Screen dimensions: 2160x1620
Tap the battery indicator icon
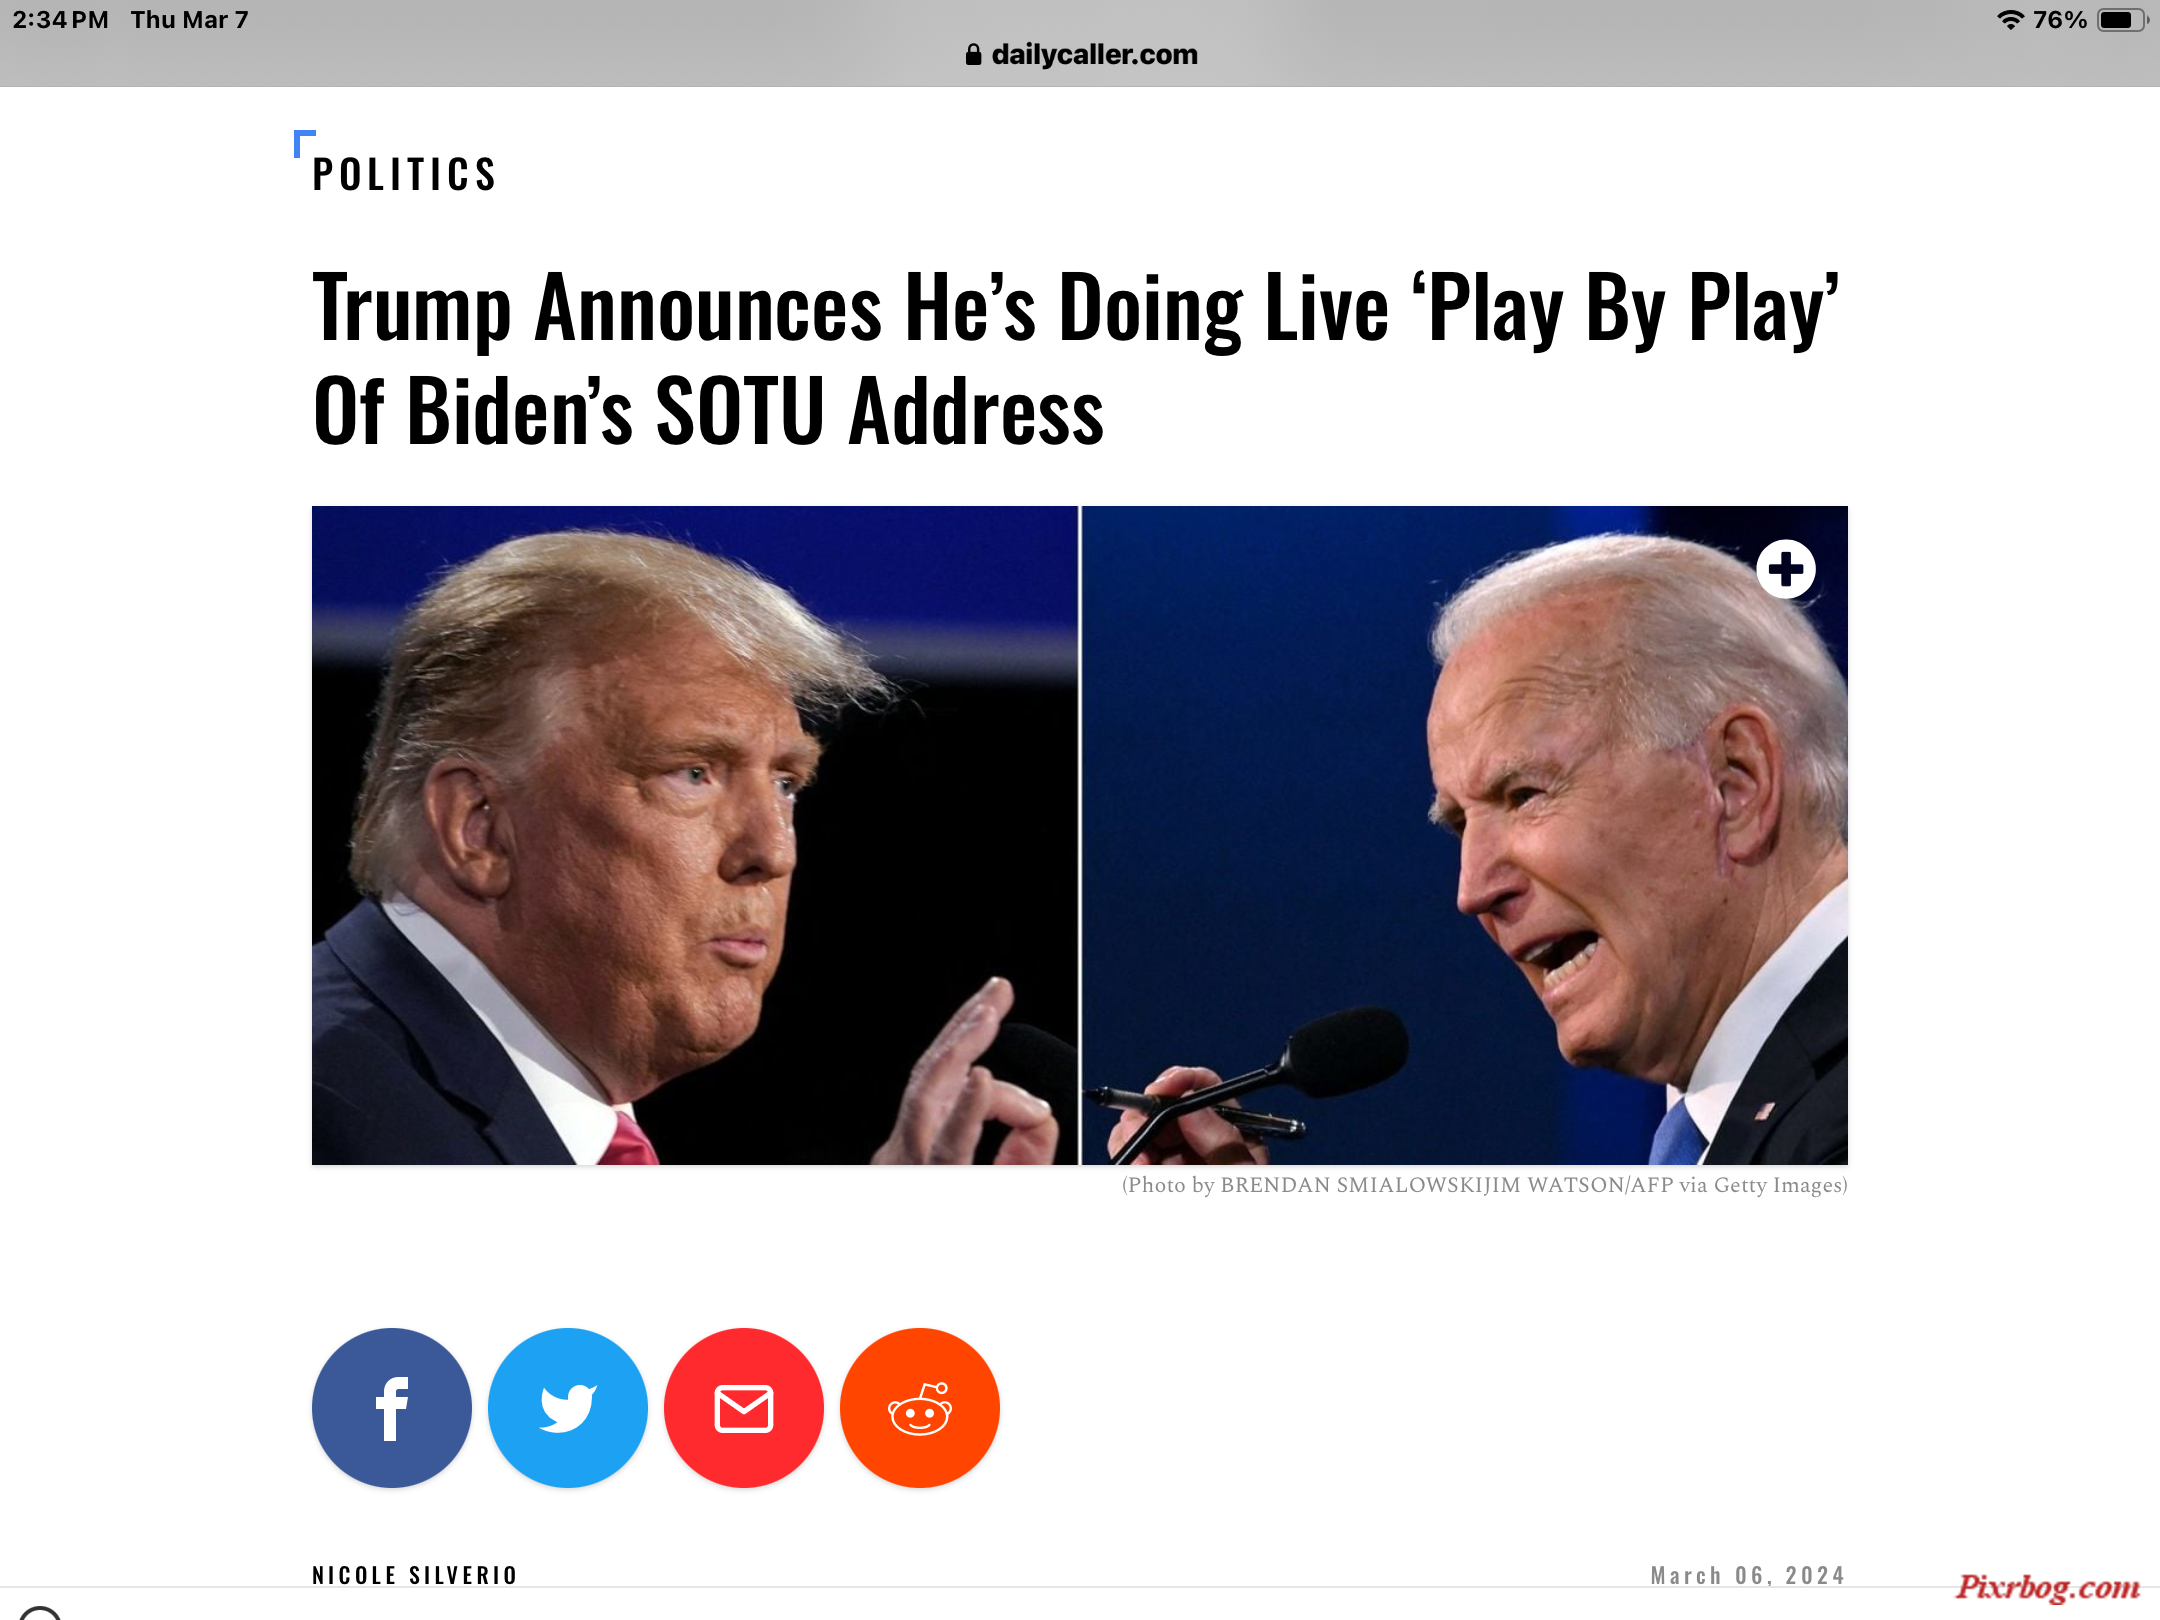click(2122, 20)
